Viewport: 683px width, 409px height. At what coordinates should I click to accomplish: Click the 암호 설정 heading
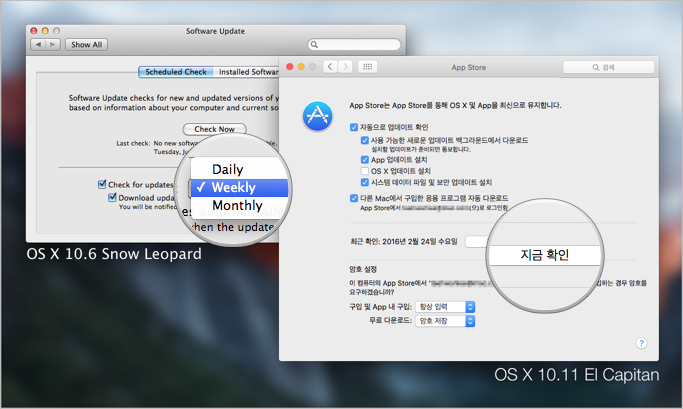point(363,269)
